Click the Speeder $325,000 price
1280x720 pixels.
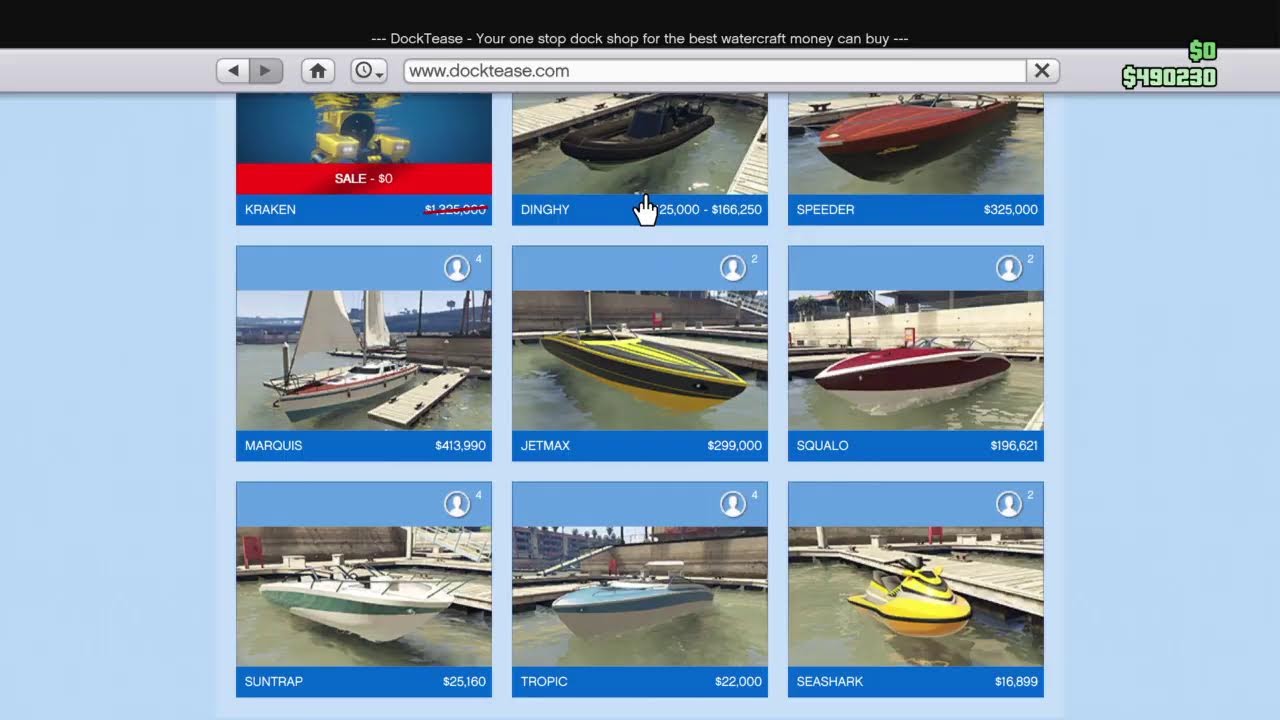coord(1011,210)
